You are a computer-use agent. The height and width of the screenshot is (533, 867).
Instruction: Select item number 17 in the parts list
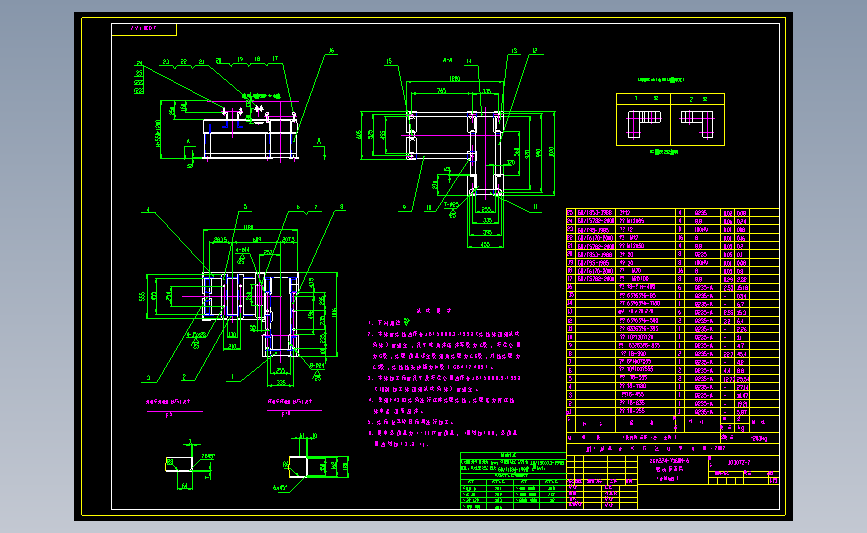click(571, 279)
